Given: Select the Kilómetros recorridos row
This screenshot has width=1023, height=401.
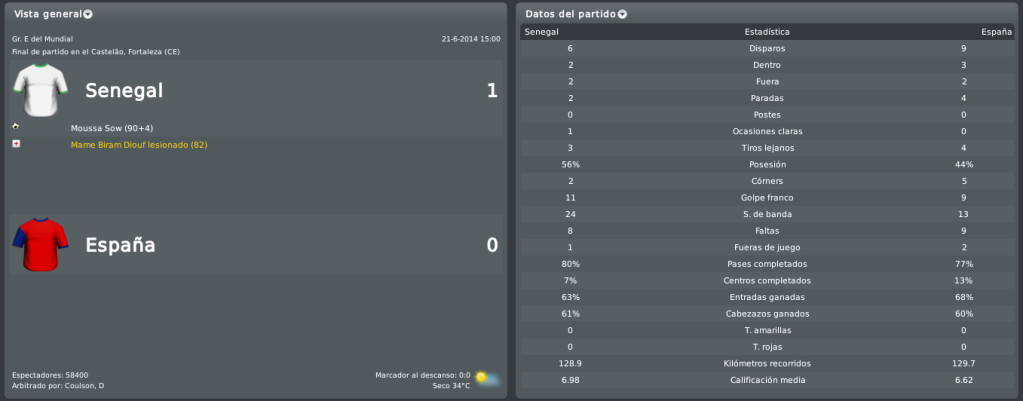Looking at the screenshot, I should (767, 363).
